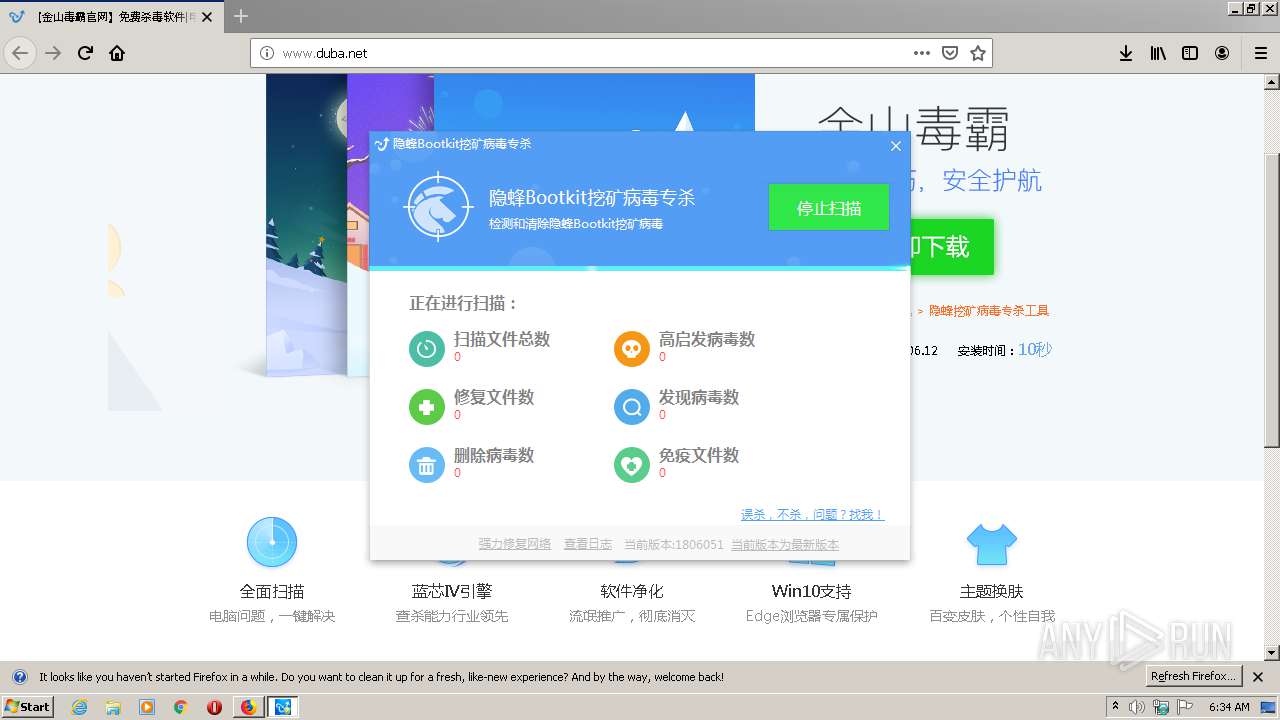The height and width of the screenshot is (720, 1280).
Task: Launch Internet Explorer from taskbar
Action: (x=79, y=707)
